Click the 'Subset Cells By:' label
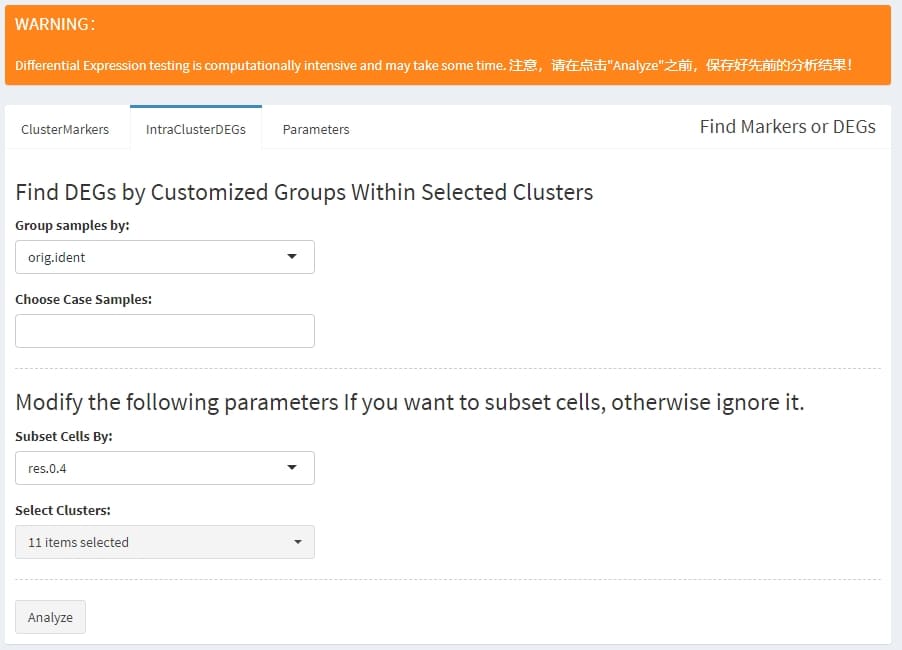The image size is (902, 650). 64,437
